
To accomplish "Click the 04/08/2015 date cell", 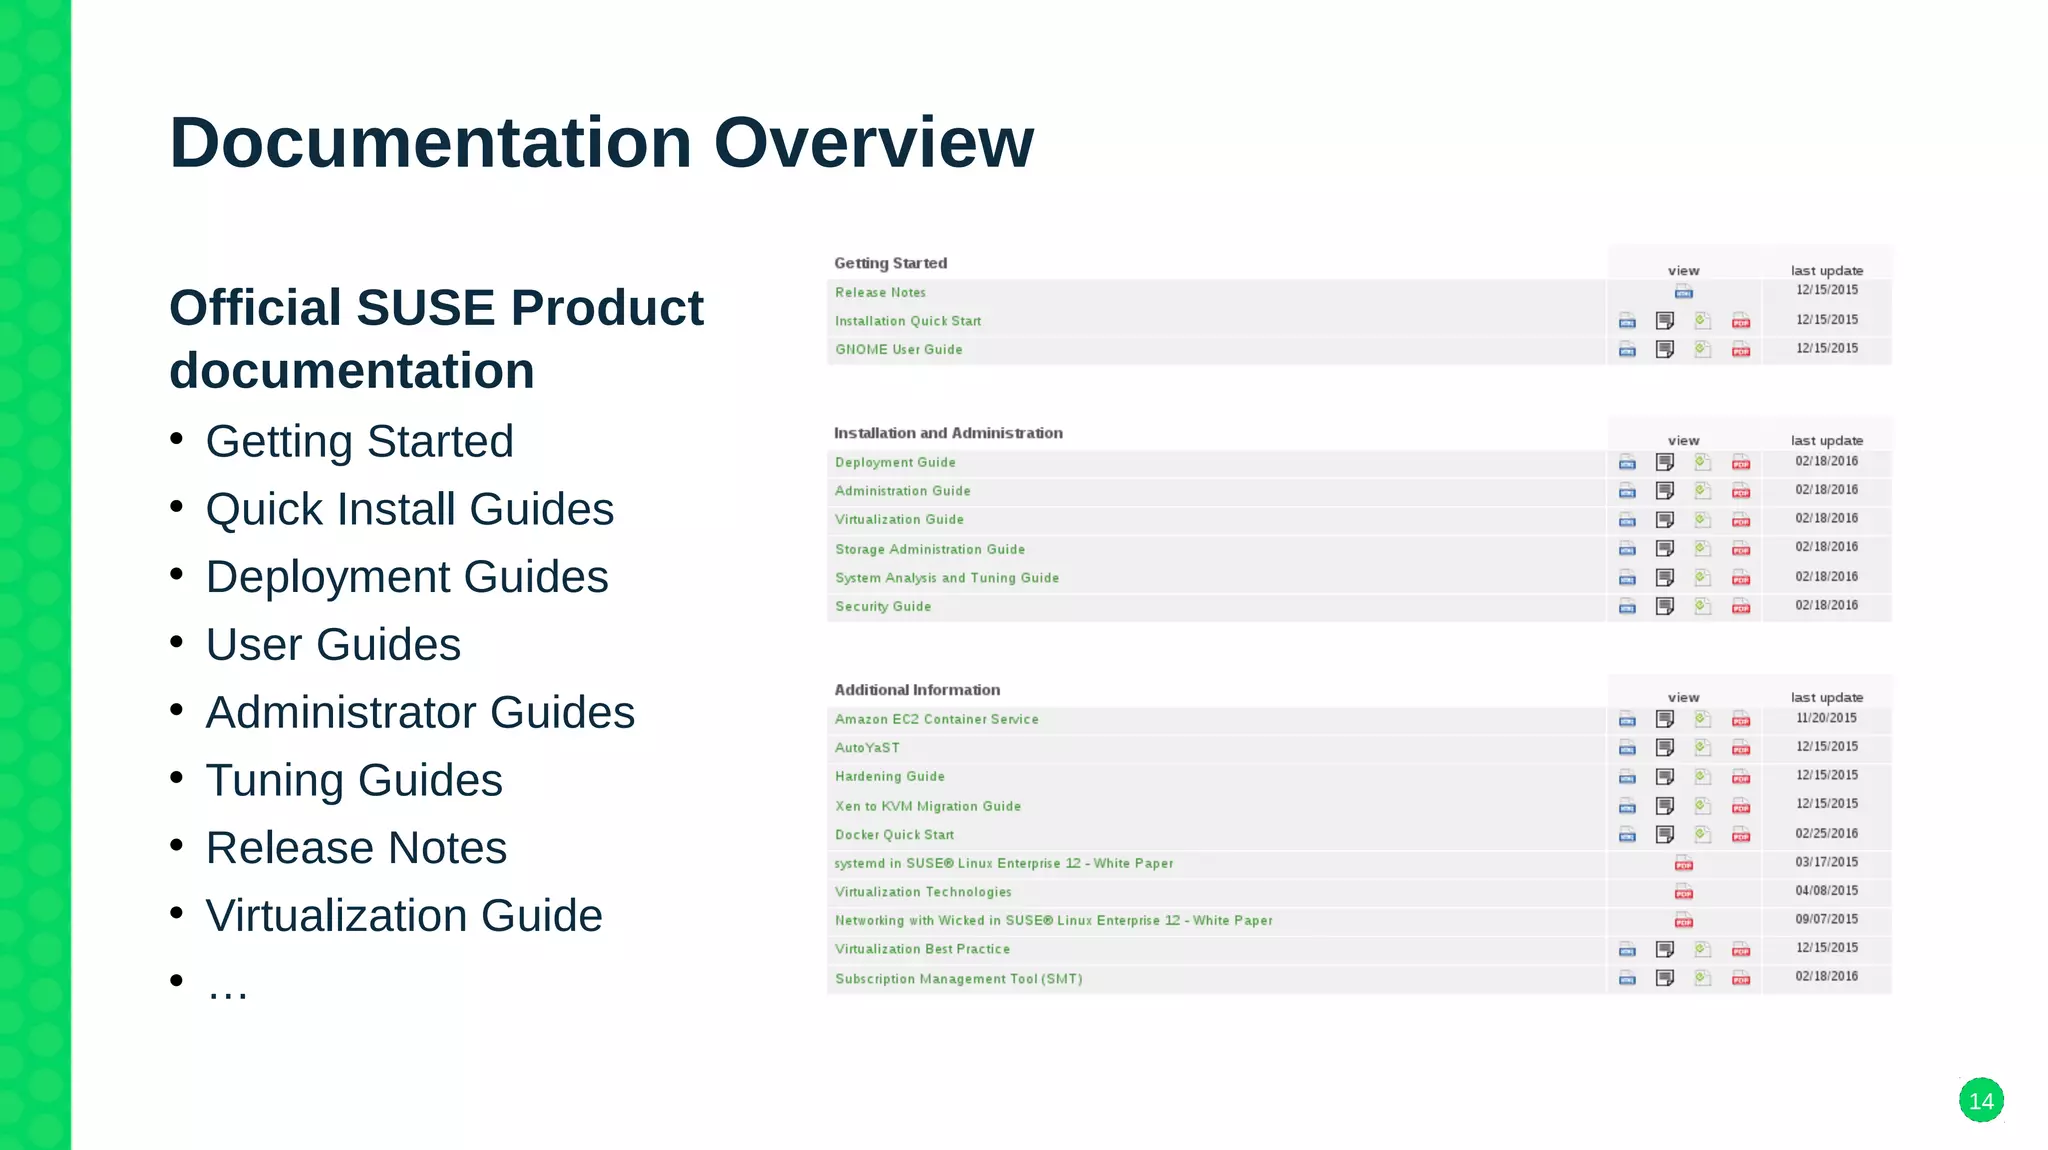I will 1826,890.
